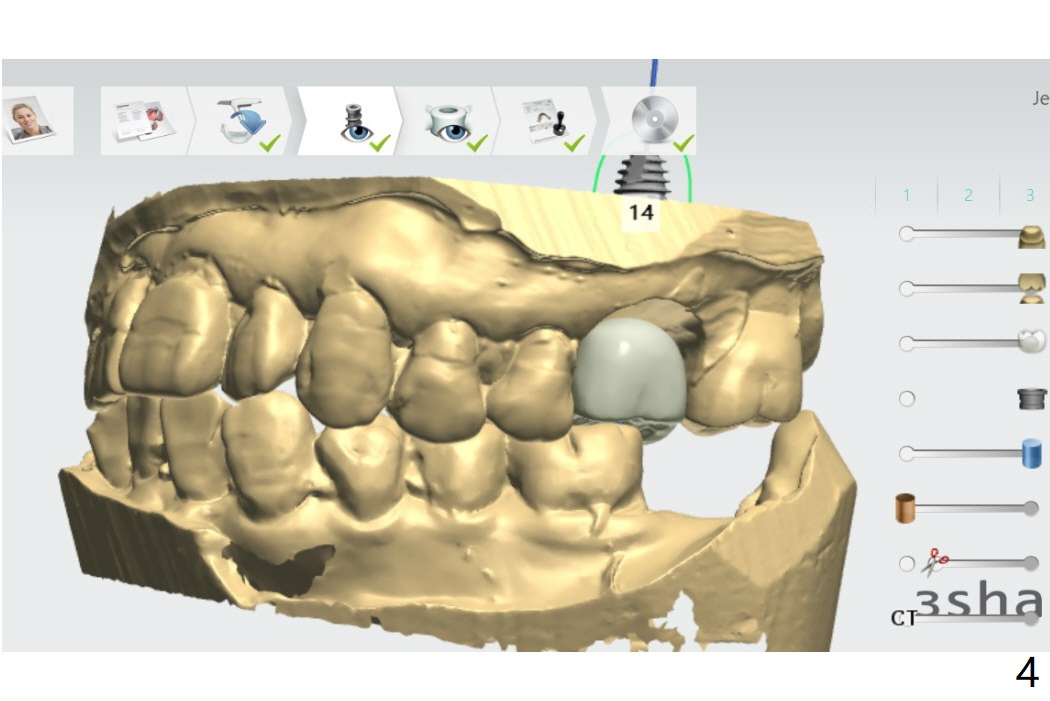This screenshot has height=701, width=1050.
Task: Open the design approval stamp step
Action: click(x=548, y=121)
